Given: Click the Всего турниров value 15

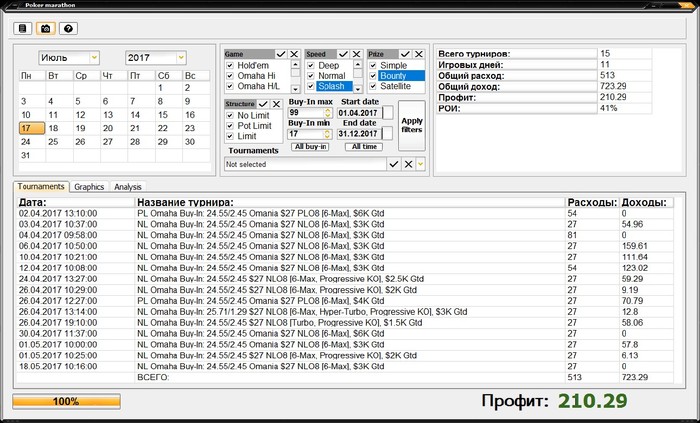Looking at the screenshot, I should coord(605,54).
